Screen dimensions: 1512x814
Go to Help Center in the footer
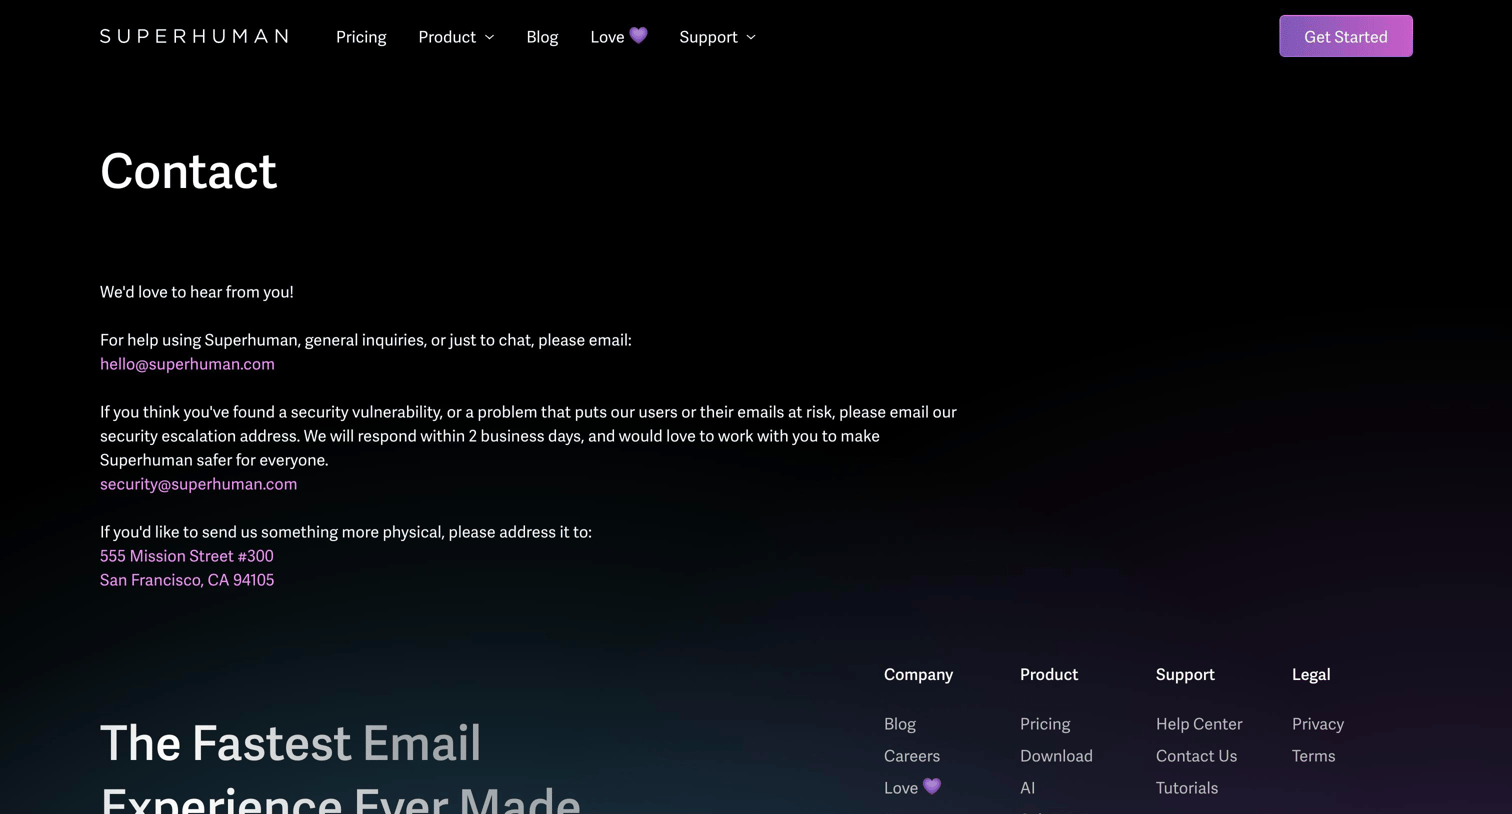point(1199,724)
